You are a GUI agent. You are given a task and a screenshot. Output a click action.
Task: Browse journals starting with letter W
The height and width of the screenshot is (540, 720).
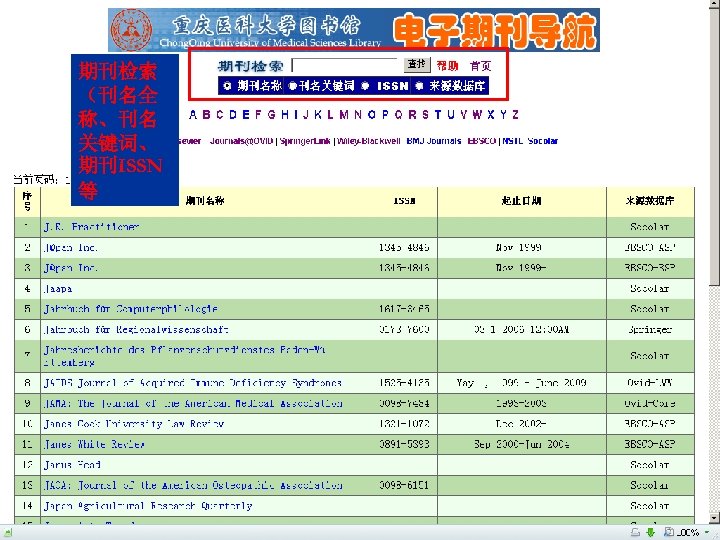coord(477,115)
